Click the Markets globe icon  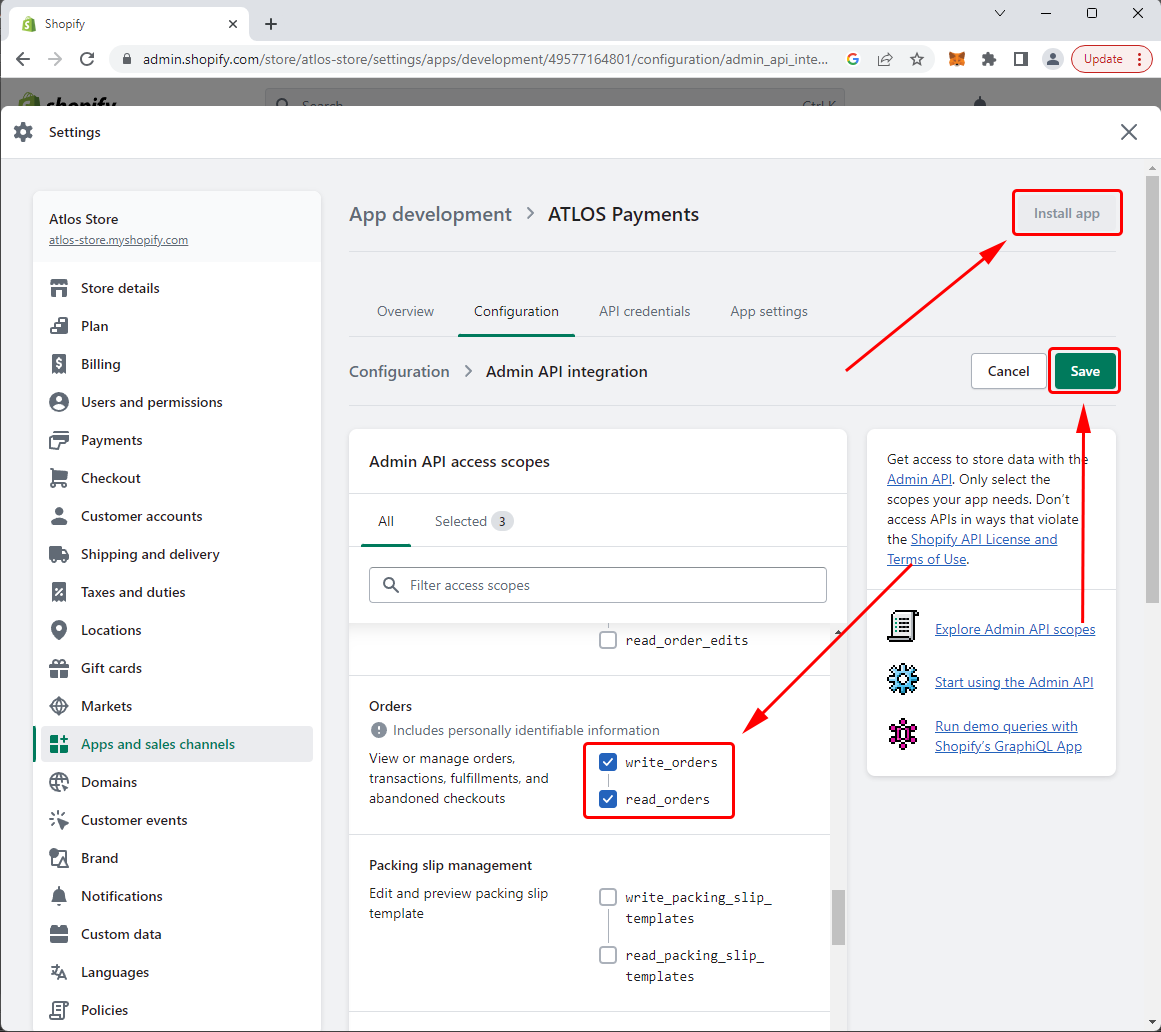(x=59, y=706)
